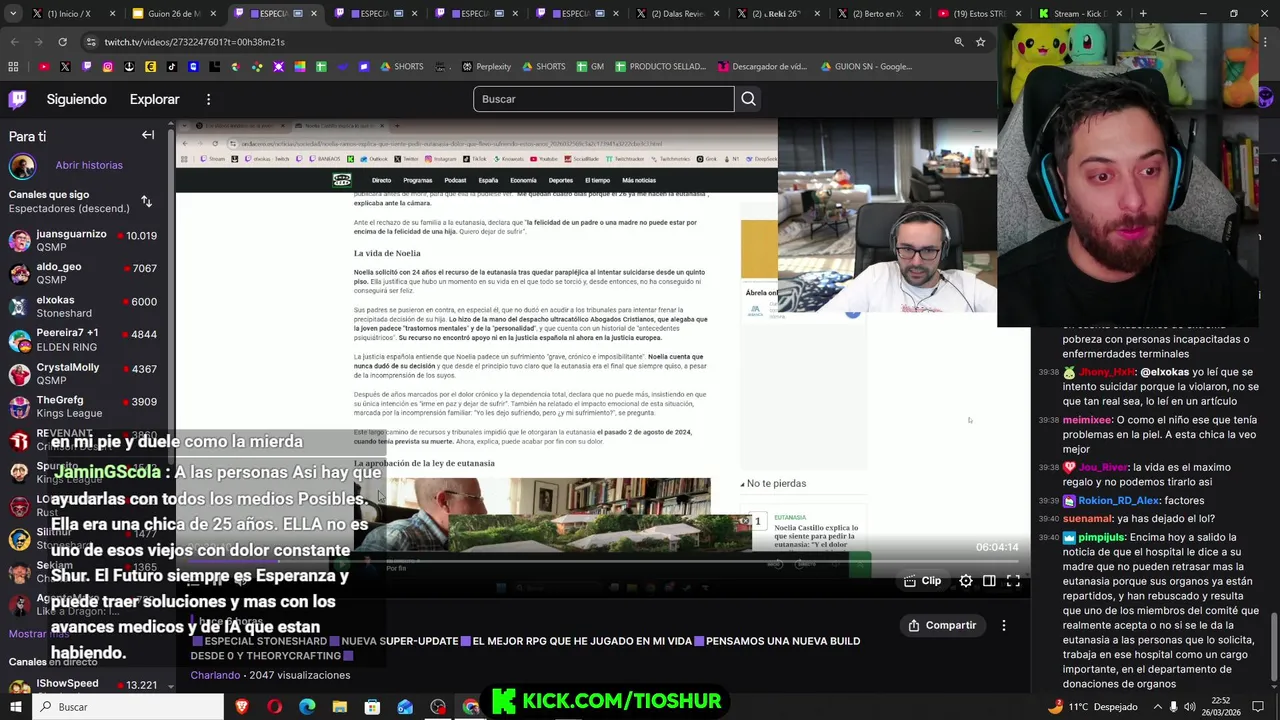Open the Charlando category link
The height and width of the screenshot is (720, 1280).
215,675
